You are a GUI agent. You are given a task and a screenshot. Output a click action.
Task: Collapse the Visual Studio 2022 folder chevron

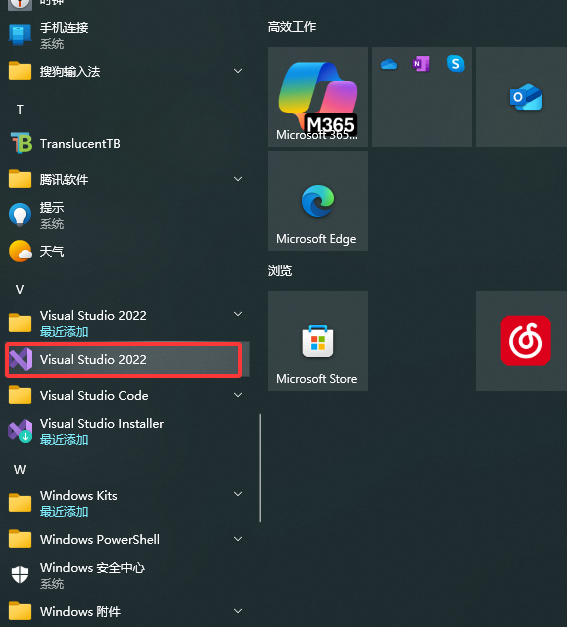coord(238,314)
